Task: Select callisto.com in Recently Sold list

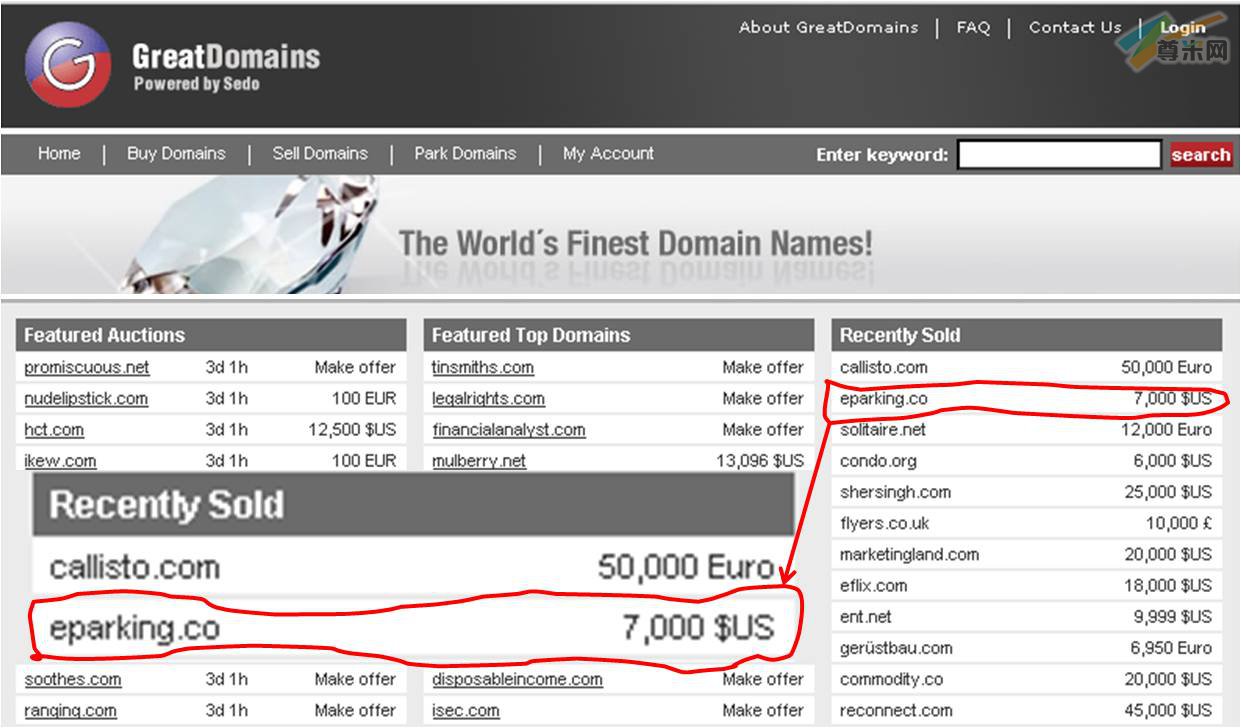Action: (x=884, y=368)
